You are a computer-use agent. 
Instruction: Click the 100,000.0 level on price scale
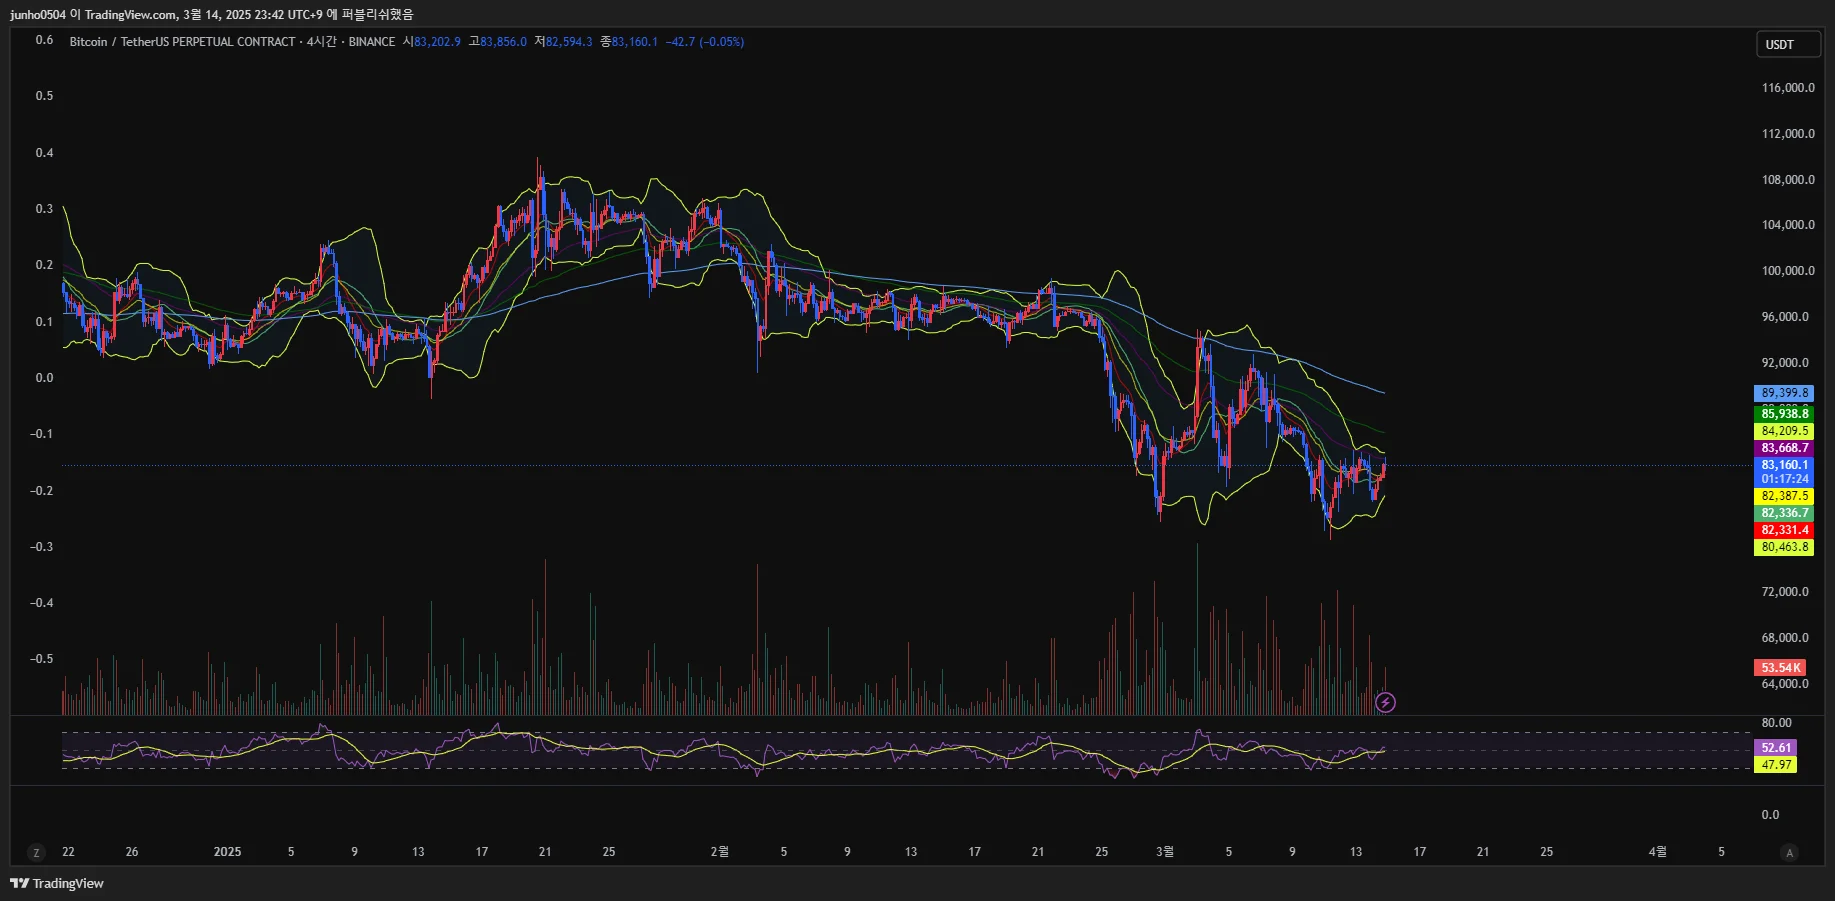coord(1787,271)
